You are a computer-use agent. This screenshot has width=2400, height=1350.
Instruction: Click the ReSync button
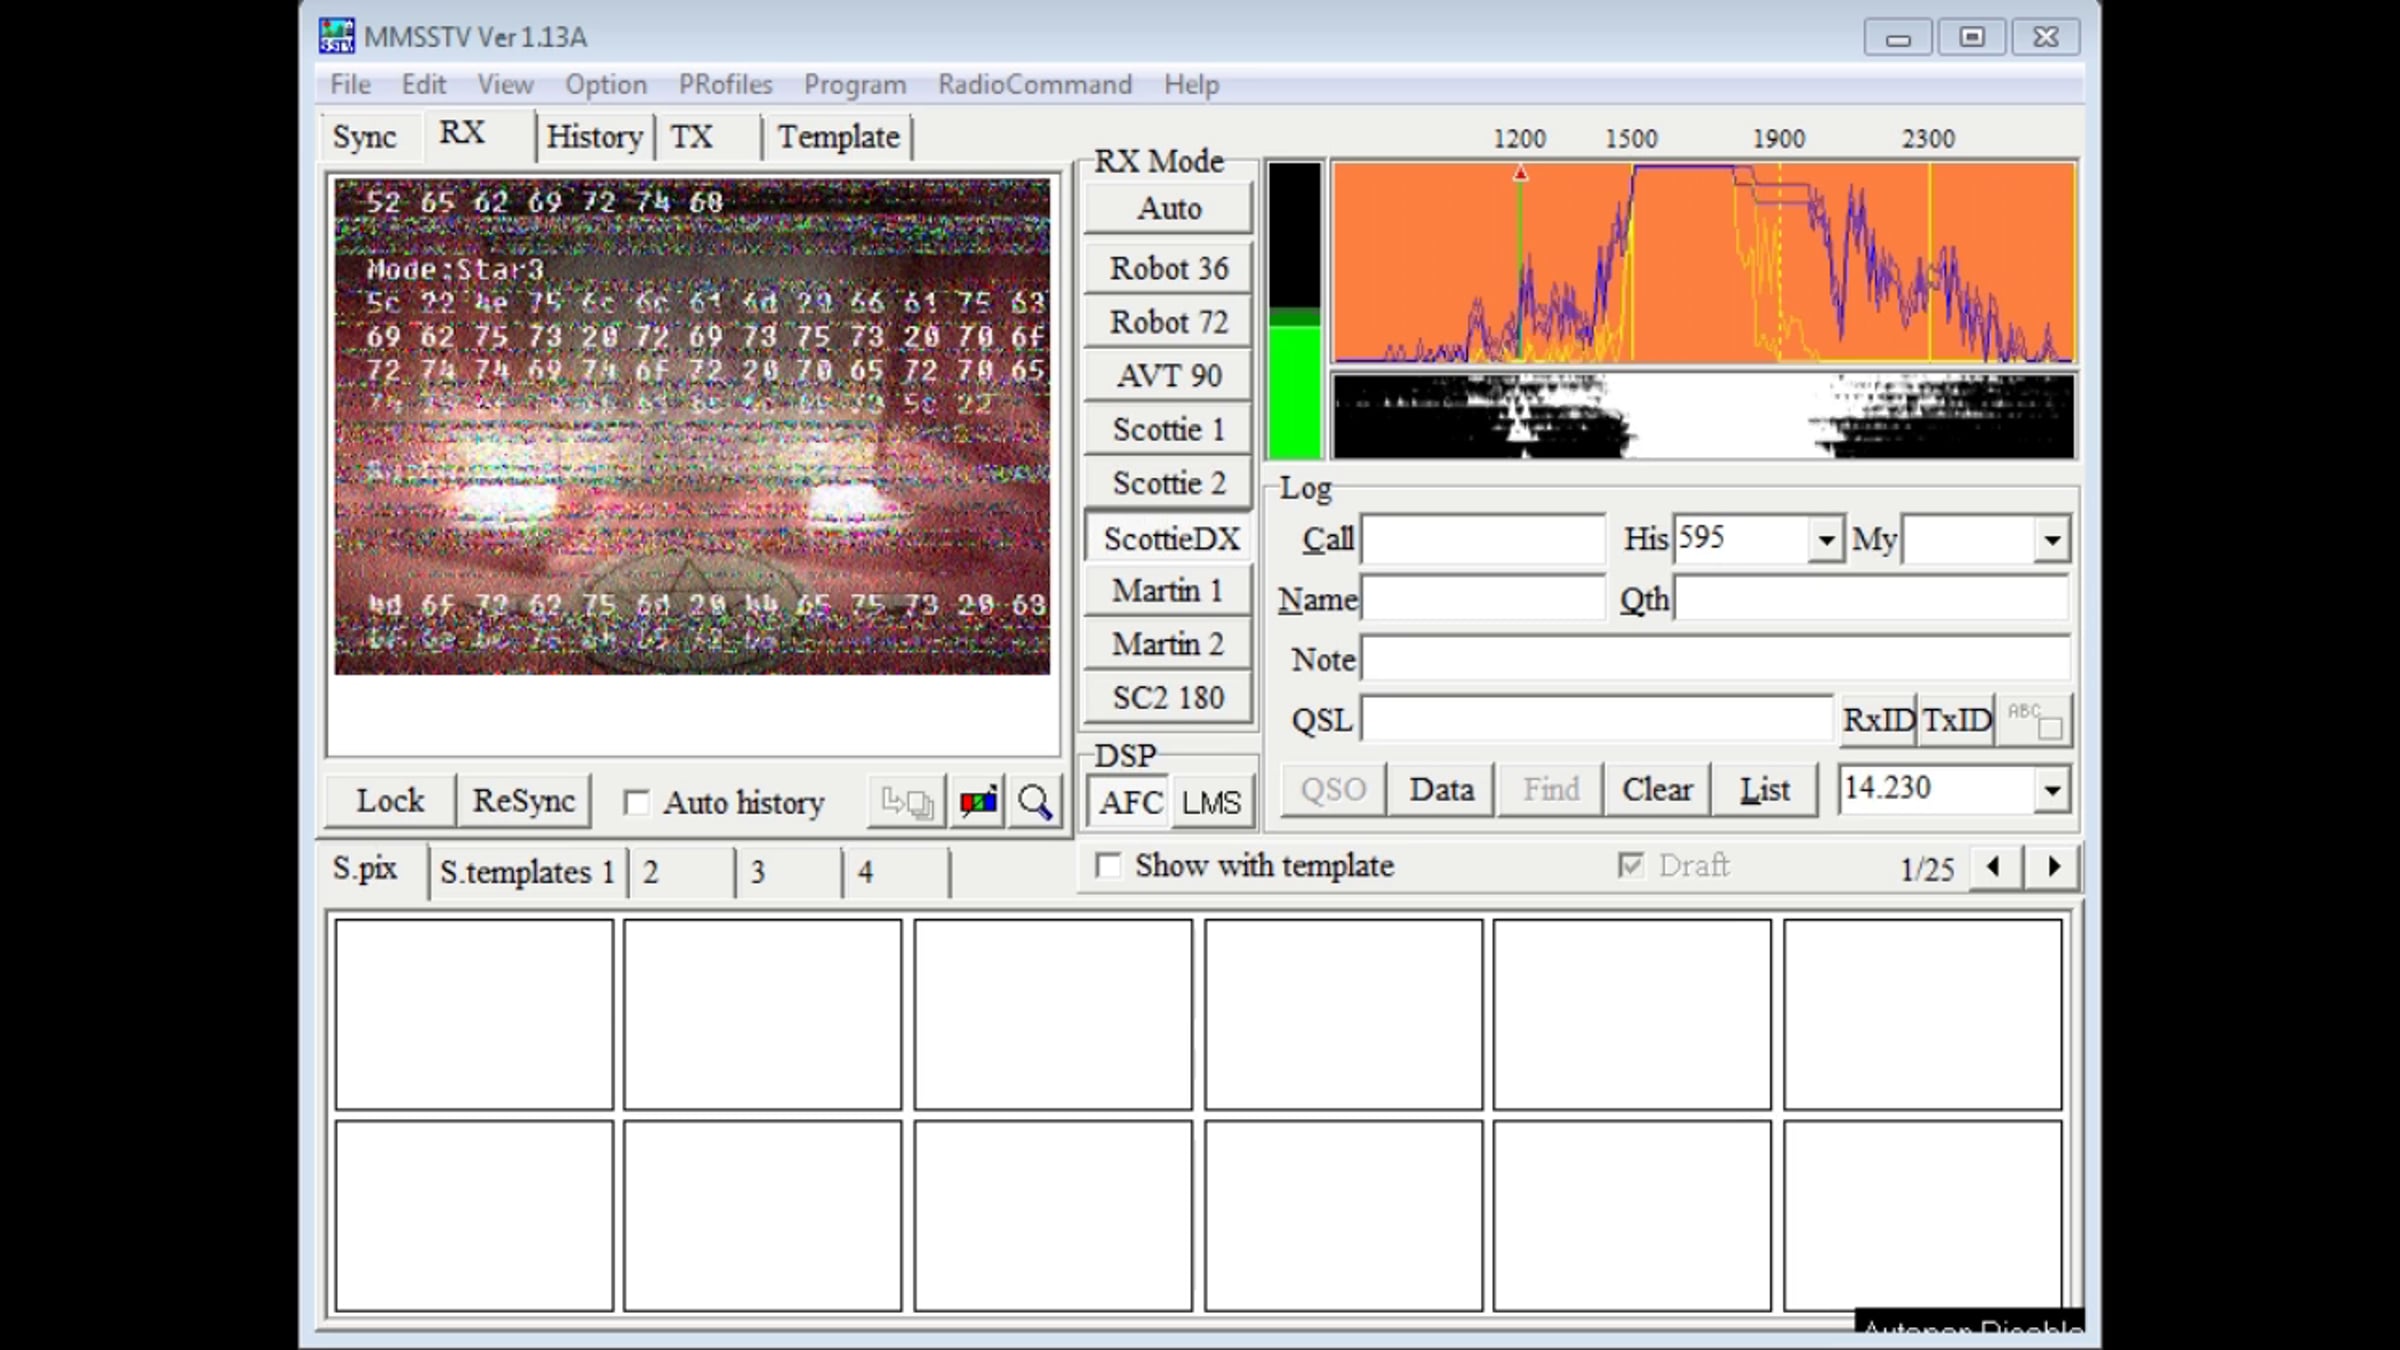pos(523,800)
